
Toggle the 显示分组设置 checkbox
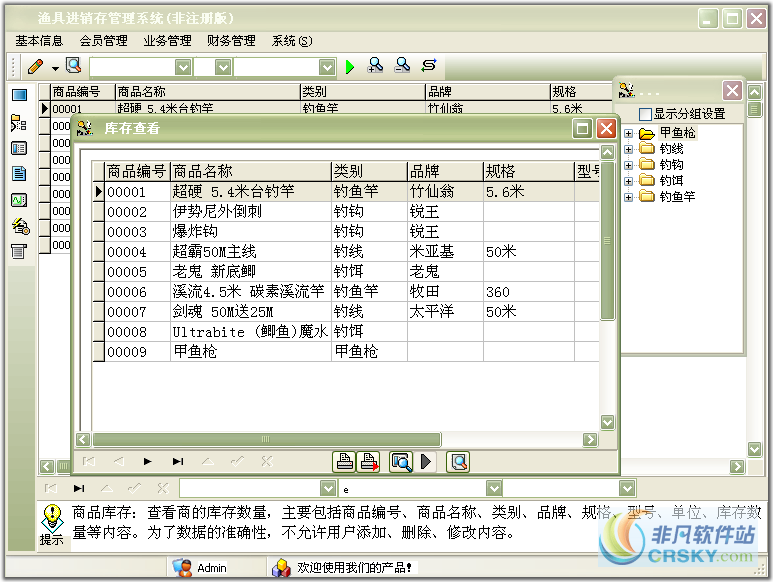(645, 114)
